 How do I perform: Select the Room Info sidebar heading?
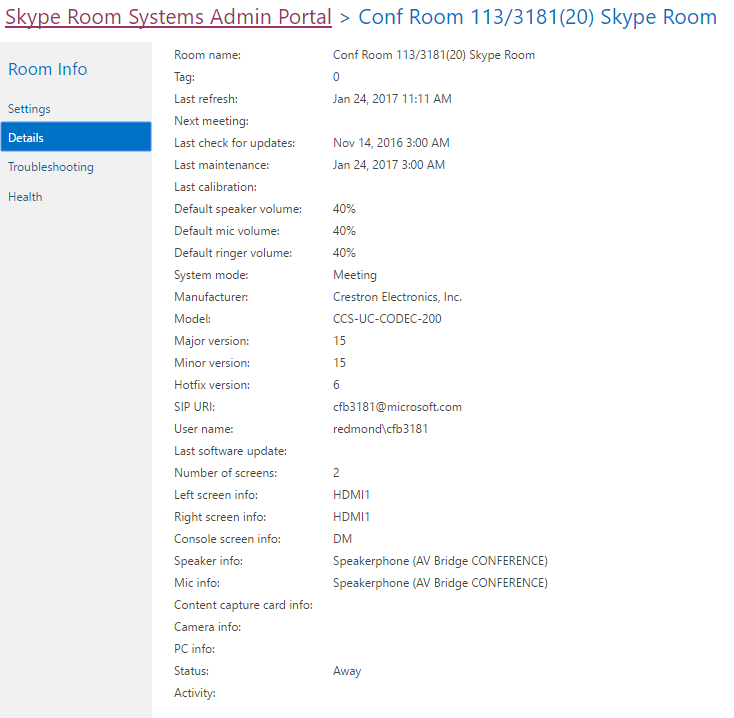48,69
